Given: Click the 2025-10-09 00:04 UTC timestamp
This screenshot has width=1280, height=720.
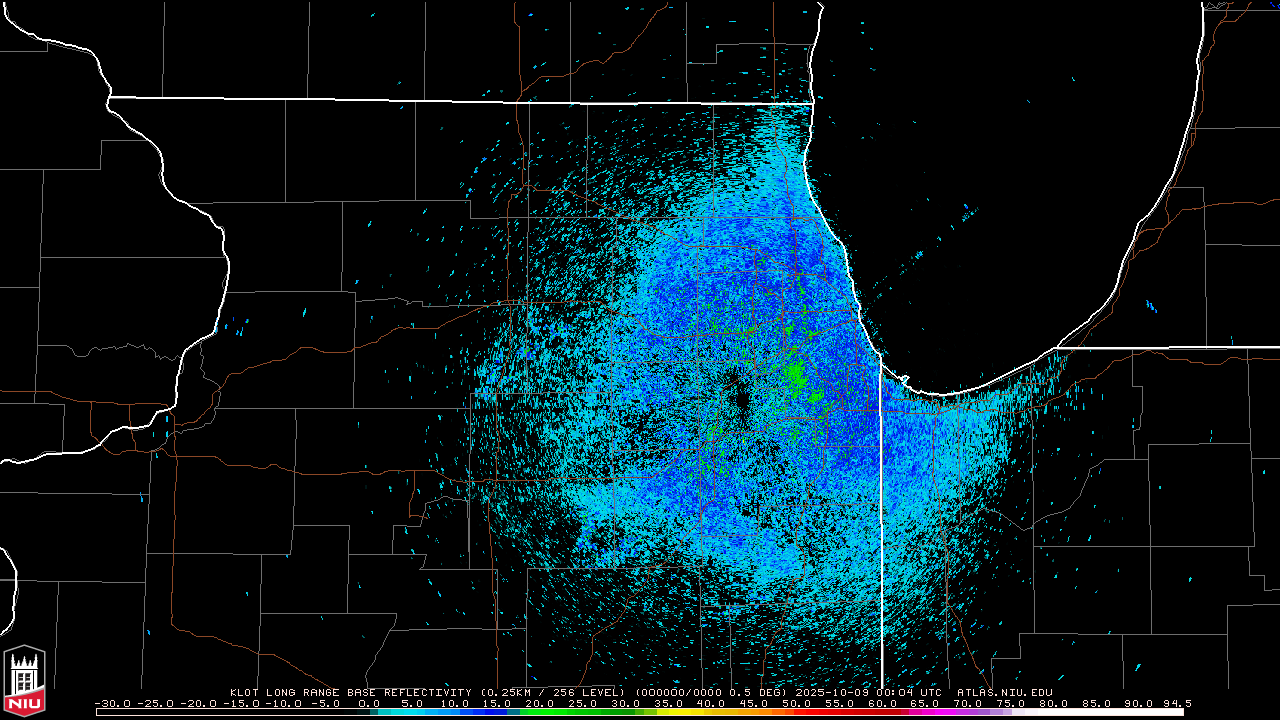Looking at the screenshot, I should [868, 692].
